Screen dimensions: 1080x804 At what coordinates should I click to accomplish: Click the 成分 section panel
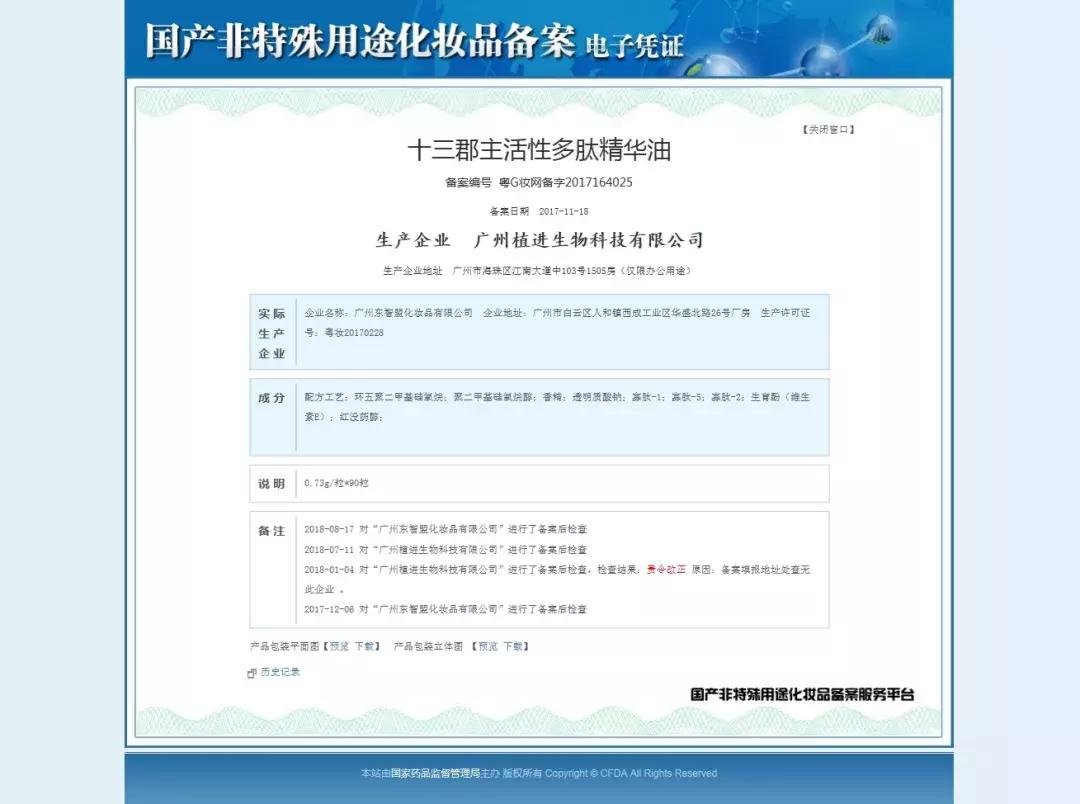(540, 417)
